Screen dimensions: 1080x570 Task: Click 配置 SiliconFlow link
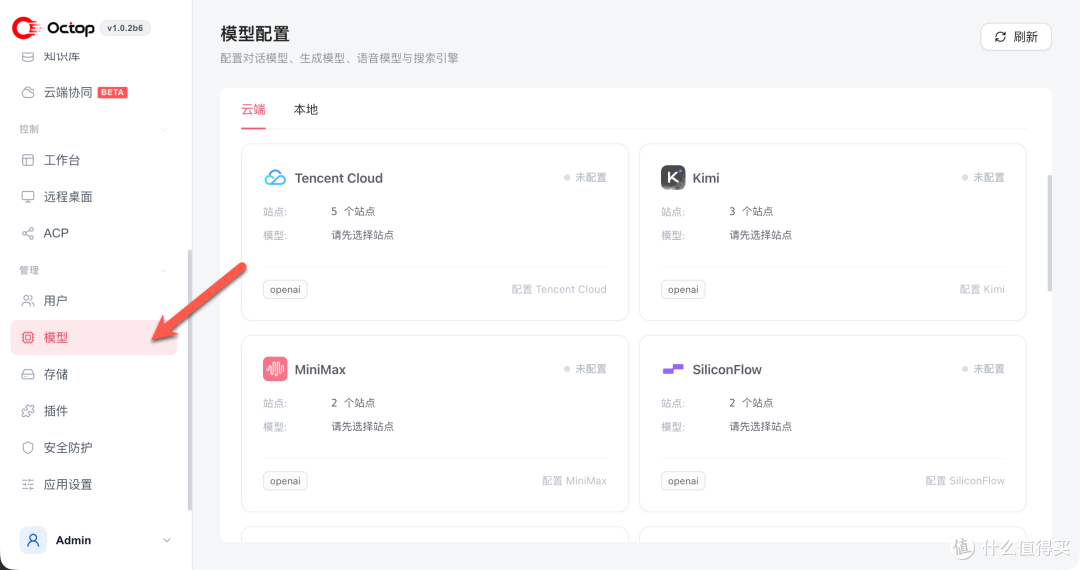(964, 481)
